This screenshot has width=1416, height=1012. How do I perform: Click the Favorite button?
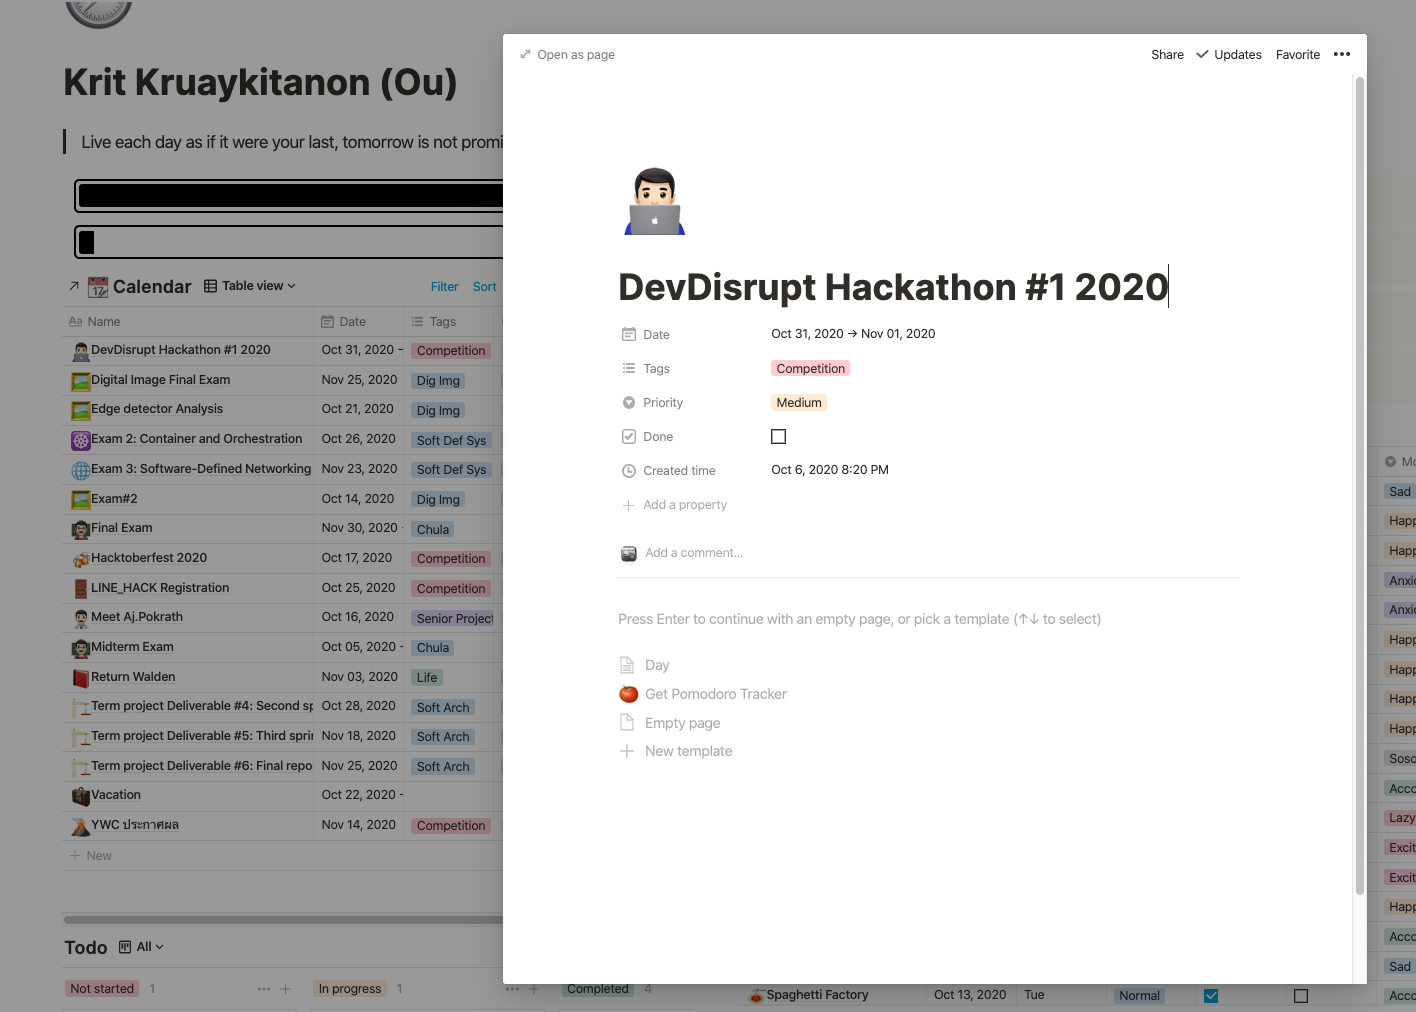click(x=1298, y=55)
